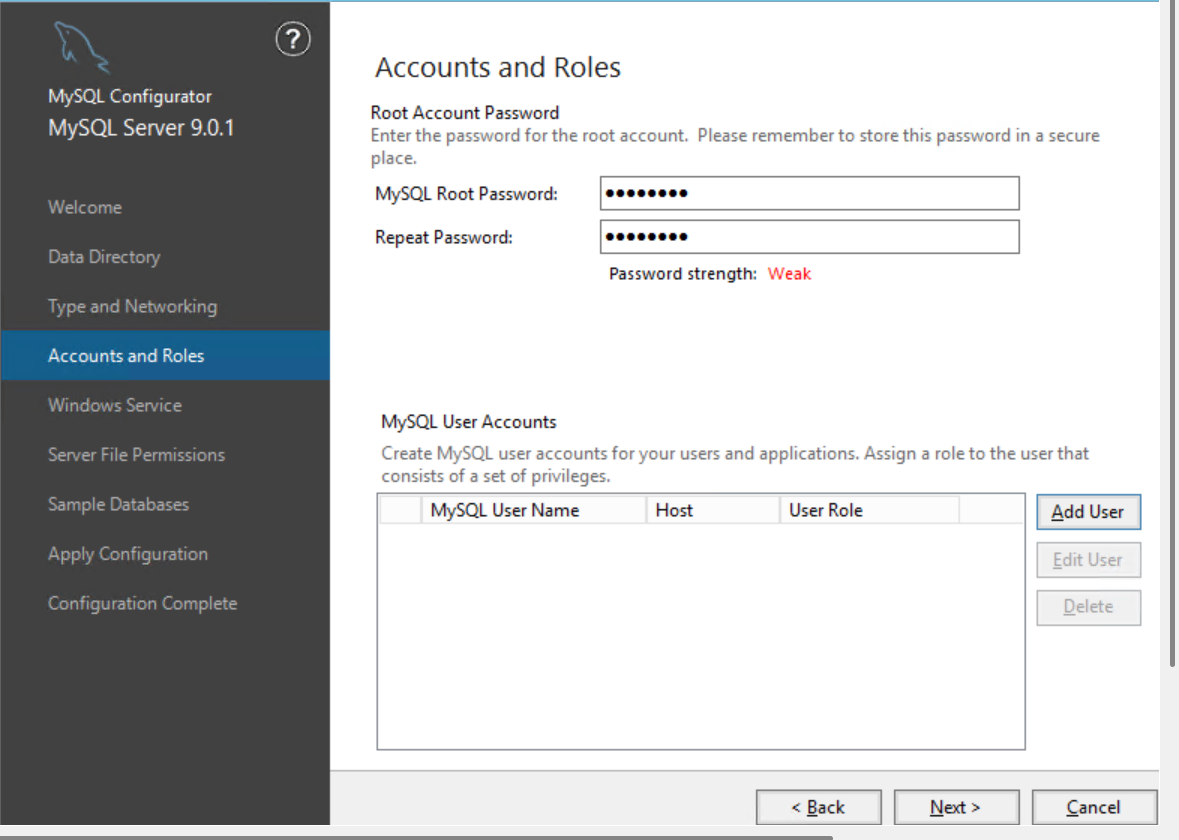Go to Sample Databases step
Screen dimensions: 1179x840
(119, 504)
